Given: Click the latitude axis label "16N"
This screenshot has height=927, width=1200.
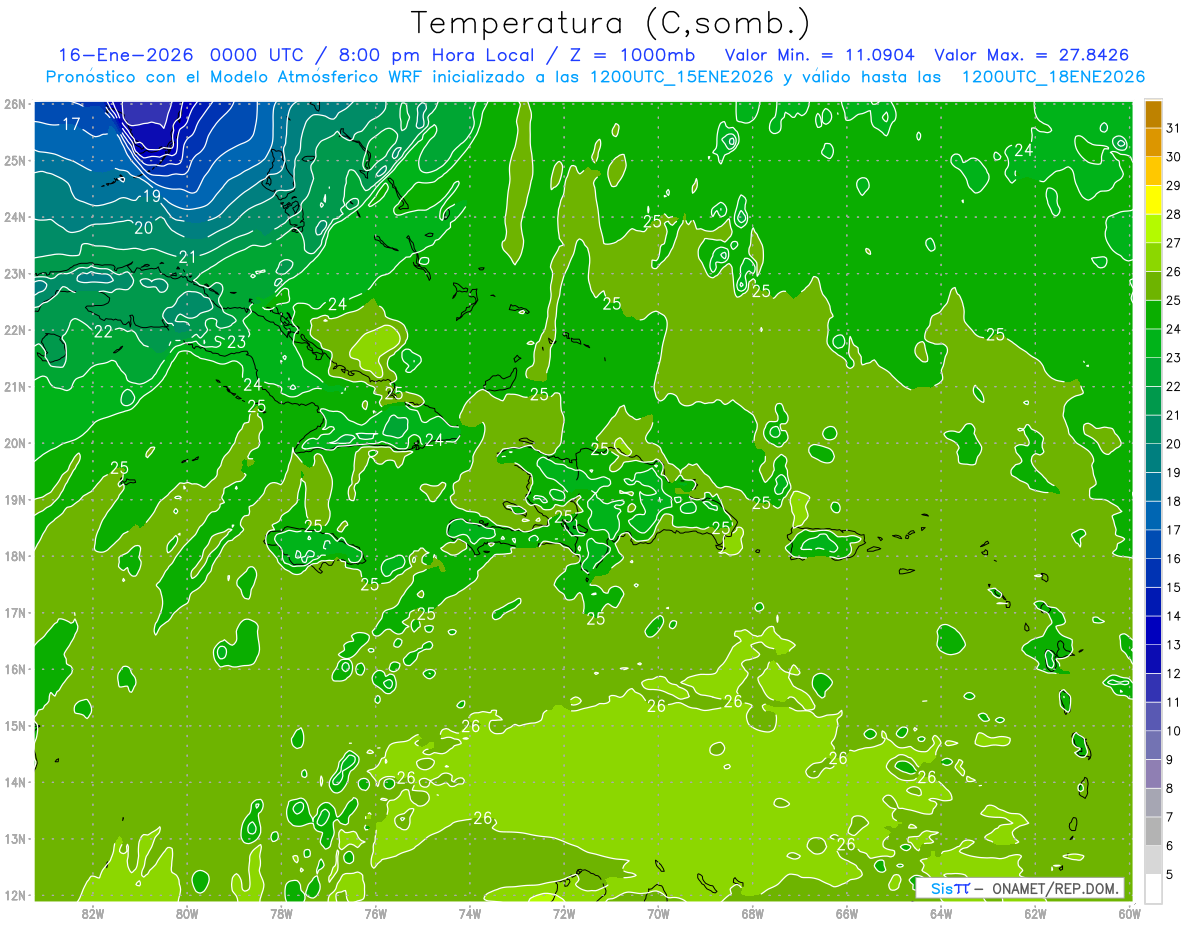Looking at the screenshot, I should point(15,669).
